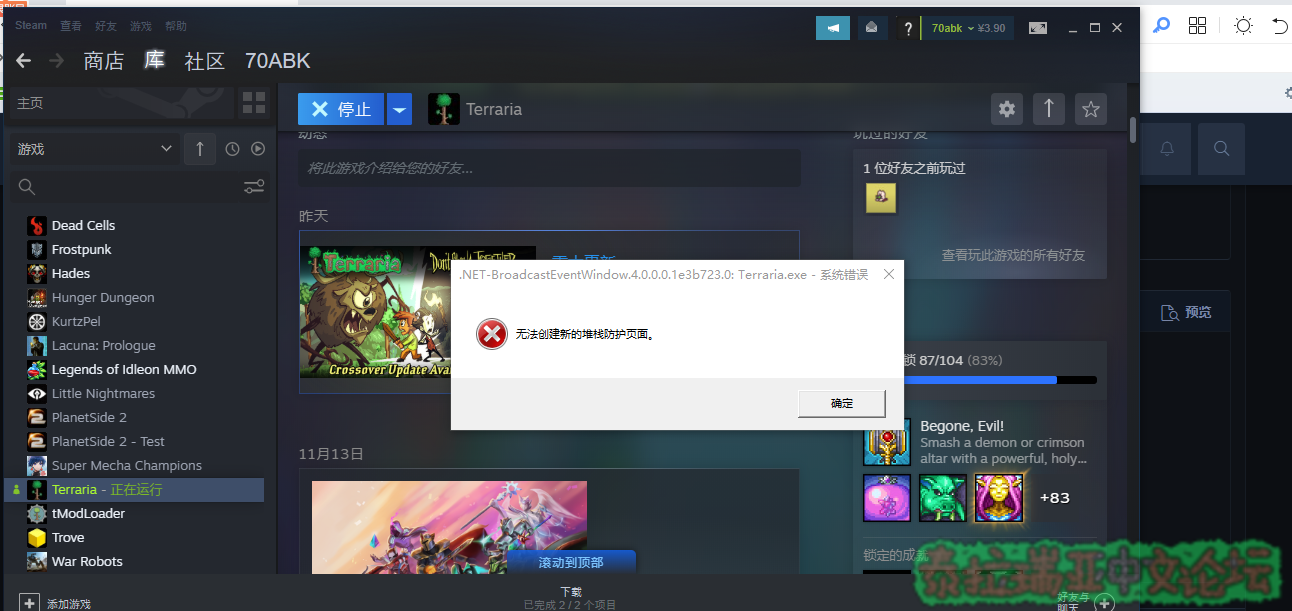
Task: Open the 游戏 menu in menu bar
Action: 141,26
